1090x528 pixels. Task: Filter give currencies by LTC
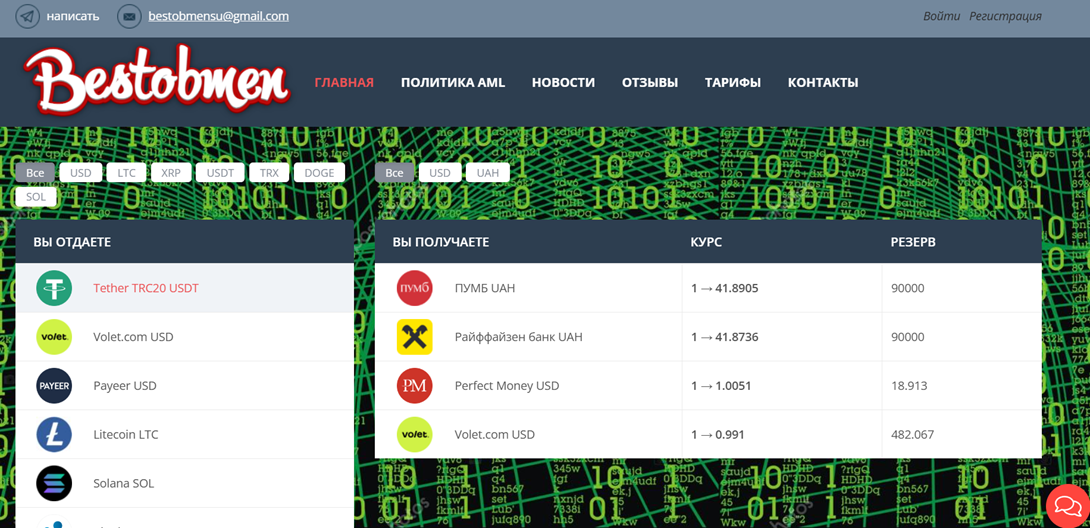(127, 173)
